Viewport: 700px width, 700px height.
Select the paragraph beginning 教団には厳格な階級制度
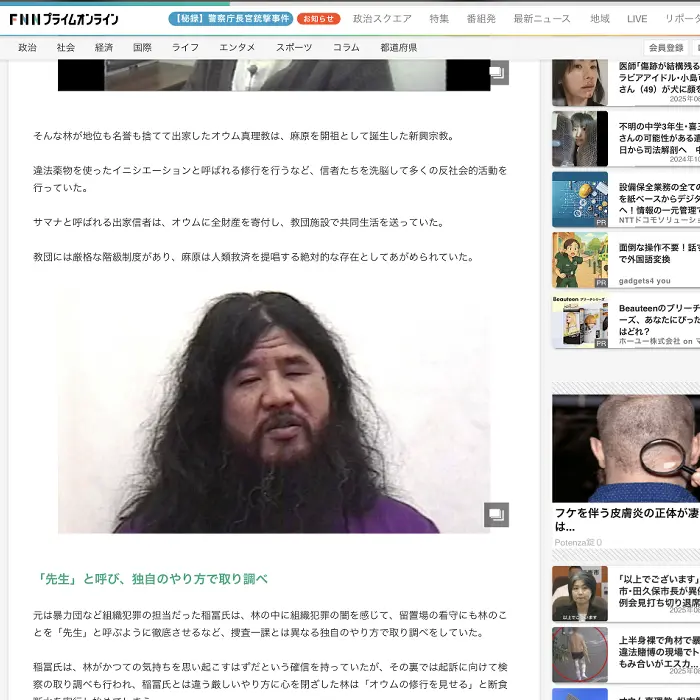pos(254,257)
